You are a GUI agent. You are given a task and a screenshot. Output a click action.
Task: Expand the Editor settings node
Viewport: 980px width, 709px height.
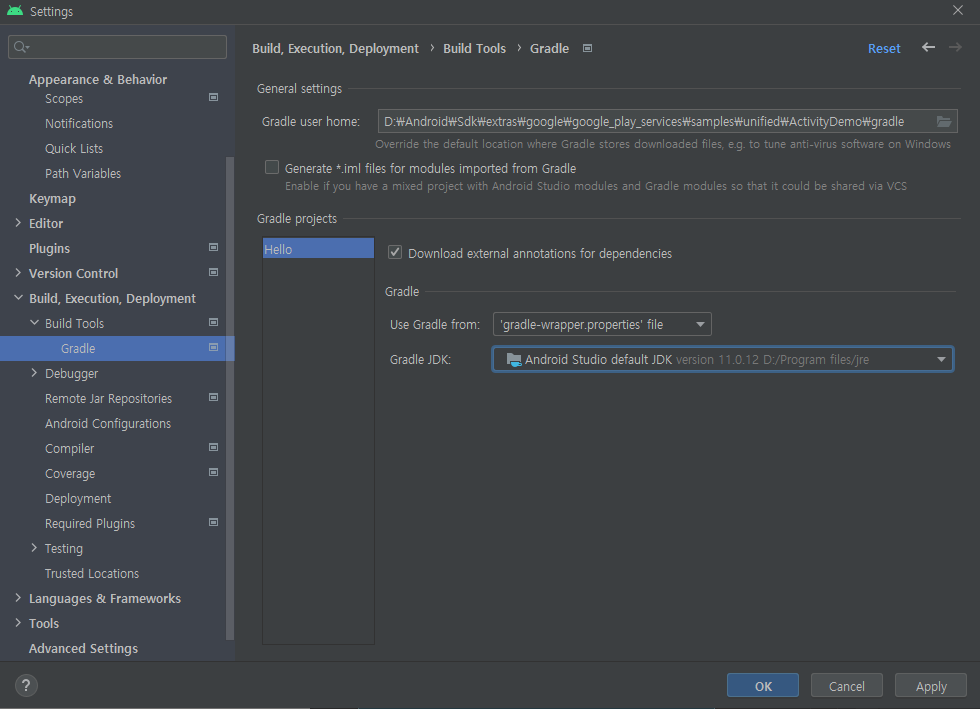(18, 223)
